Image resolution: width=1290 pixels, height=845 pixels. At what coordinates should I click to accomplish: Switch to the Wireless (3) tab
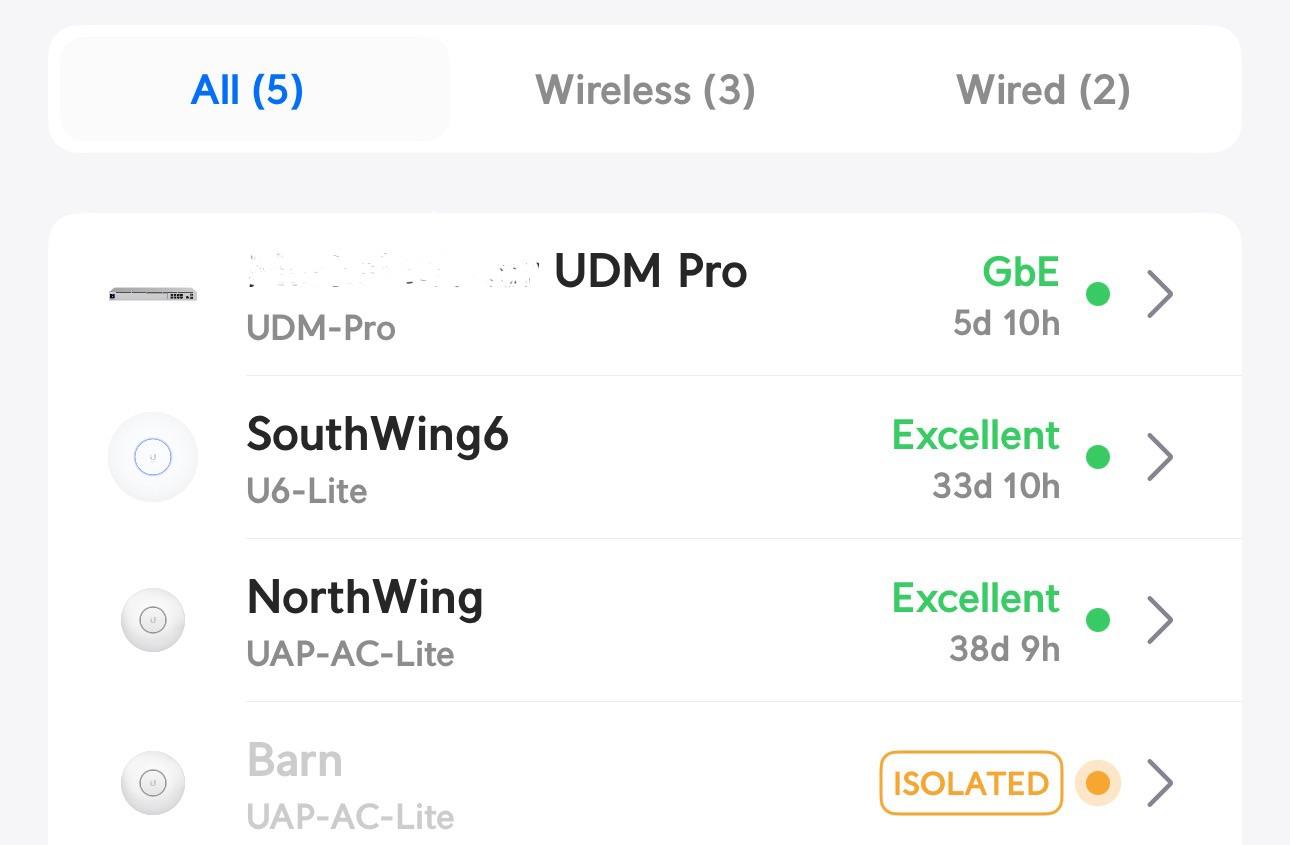(645, 89)
